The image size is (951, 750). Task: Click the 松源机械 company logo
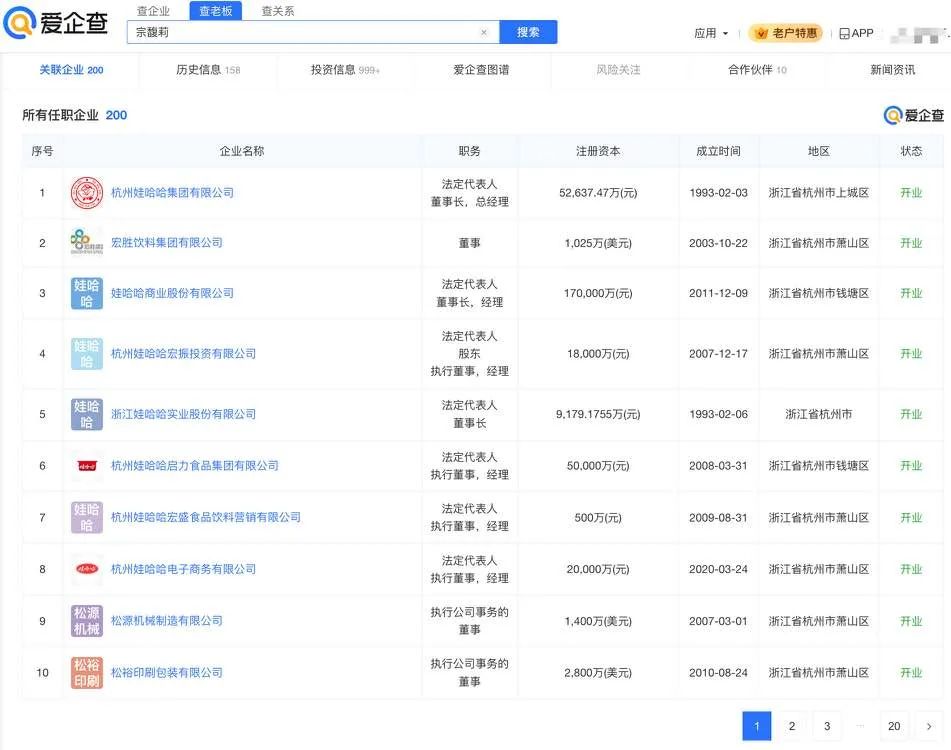pyautogui.click(x=86, y=620)
